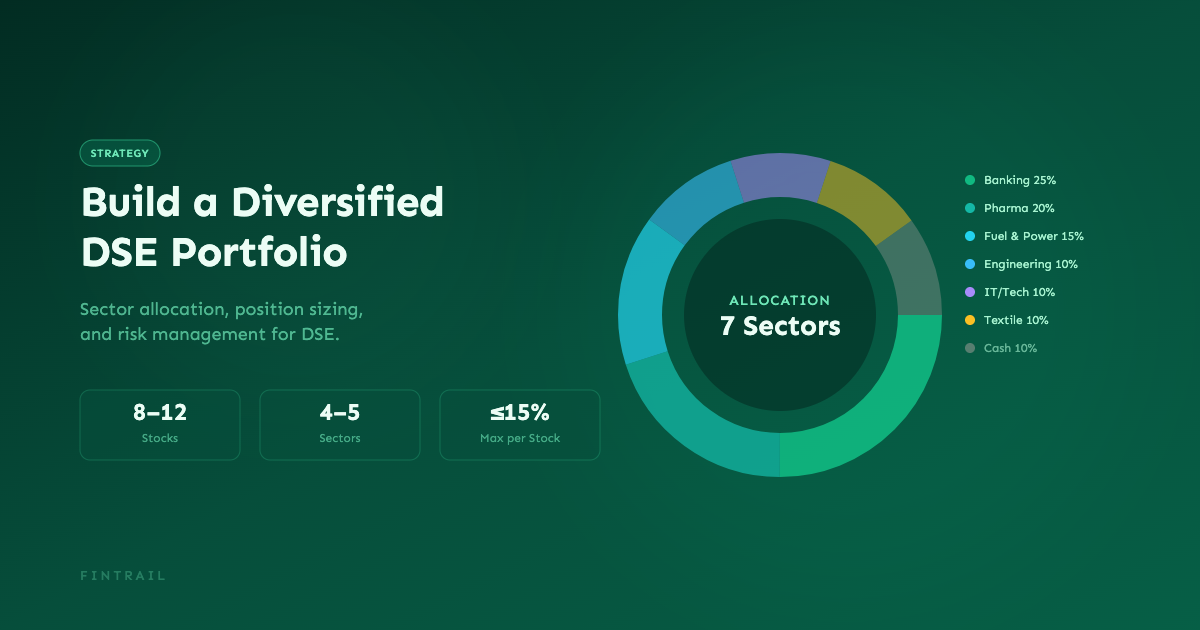Click the FINTRAIL logo text

123,576
